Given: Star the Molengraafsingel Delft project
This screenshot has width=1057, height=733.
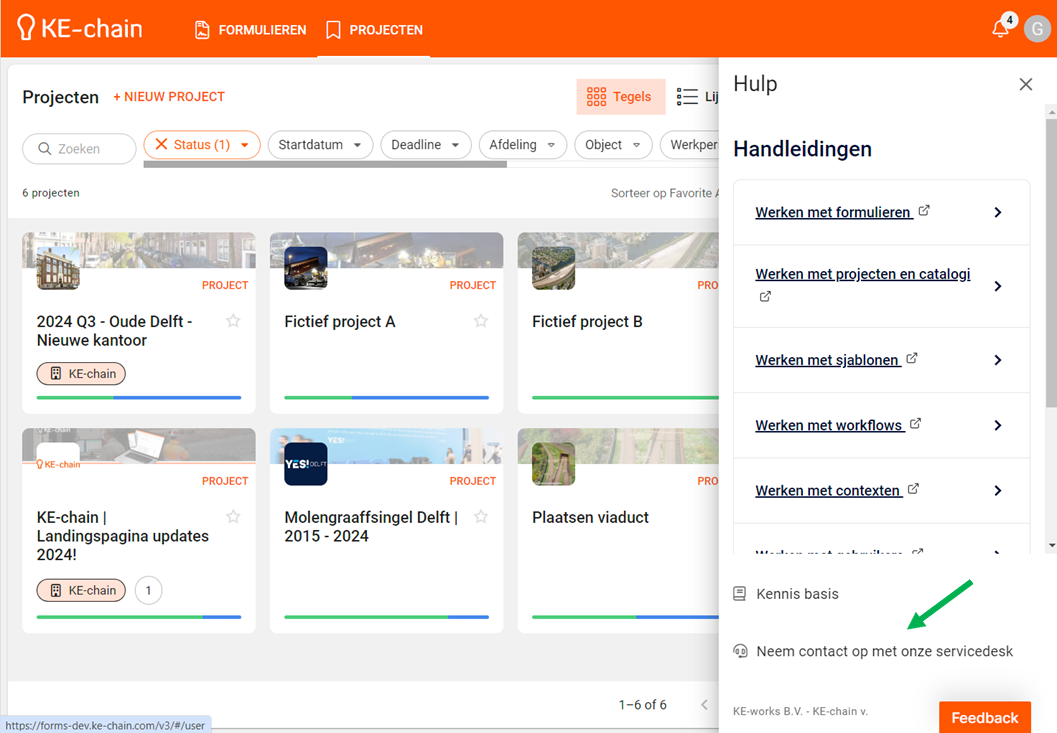Looking at the screenshot, I should pos(481,517).
